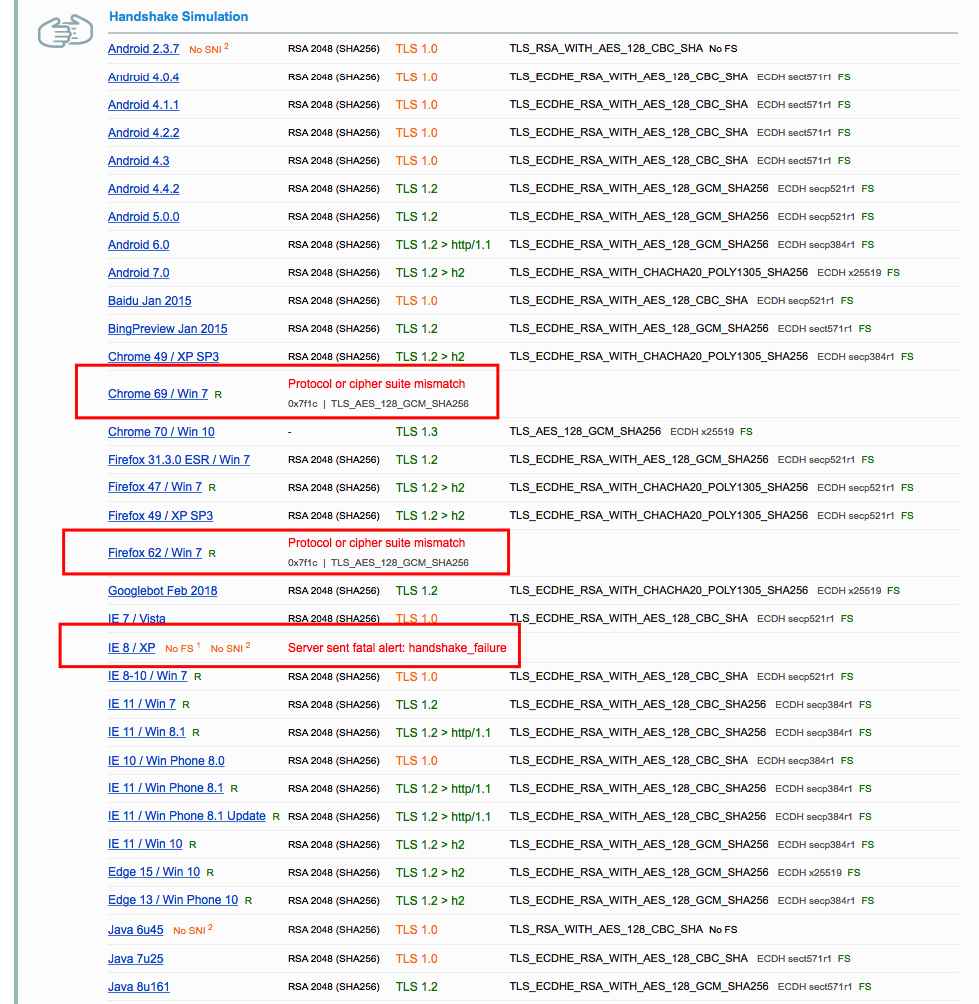Open the Android 4.3 client link
The height and width of the screenshot is (1004, 979).
click(138, 161)
